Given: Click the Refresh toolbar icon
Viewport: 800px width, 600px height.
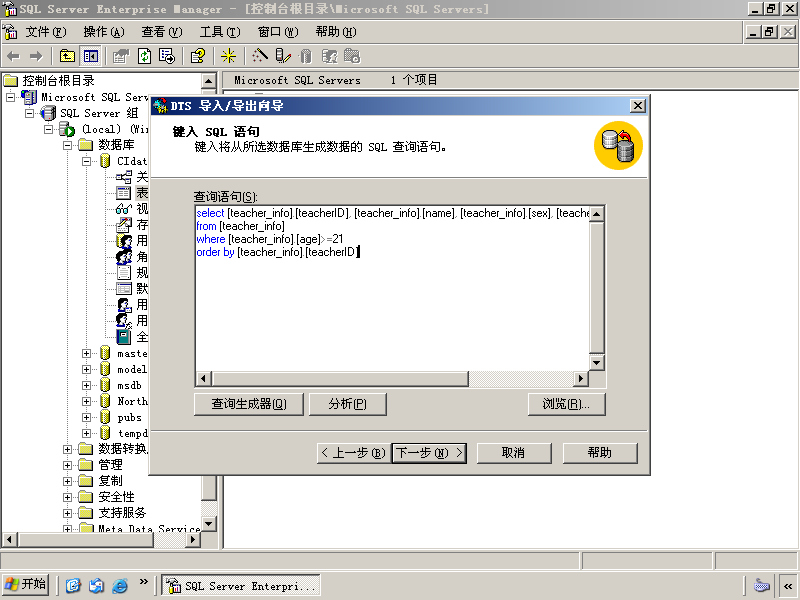Looking at the screenshot, I should pos(145,56).
